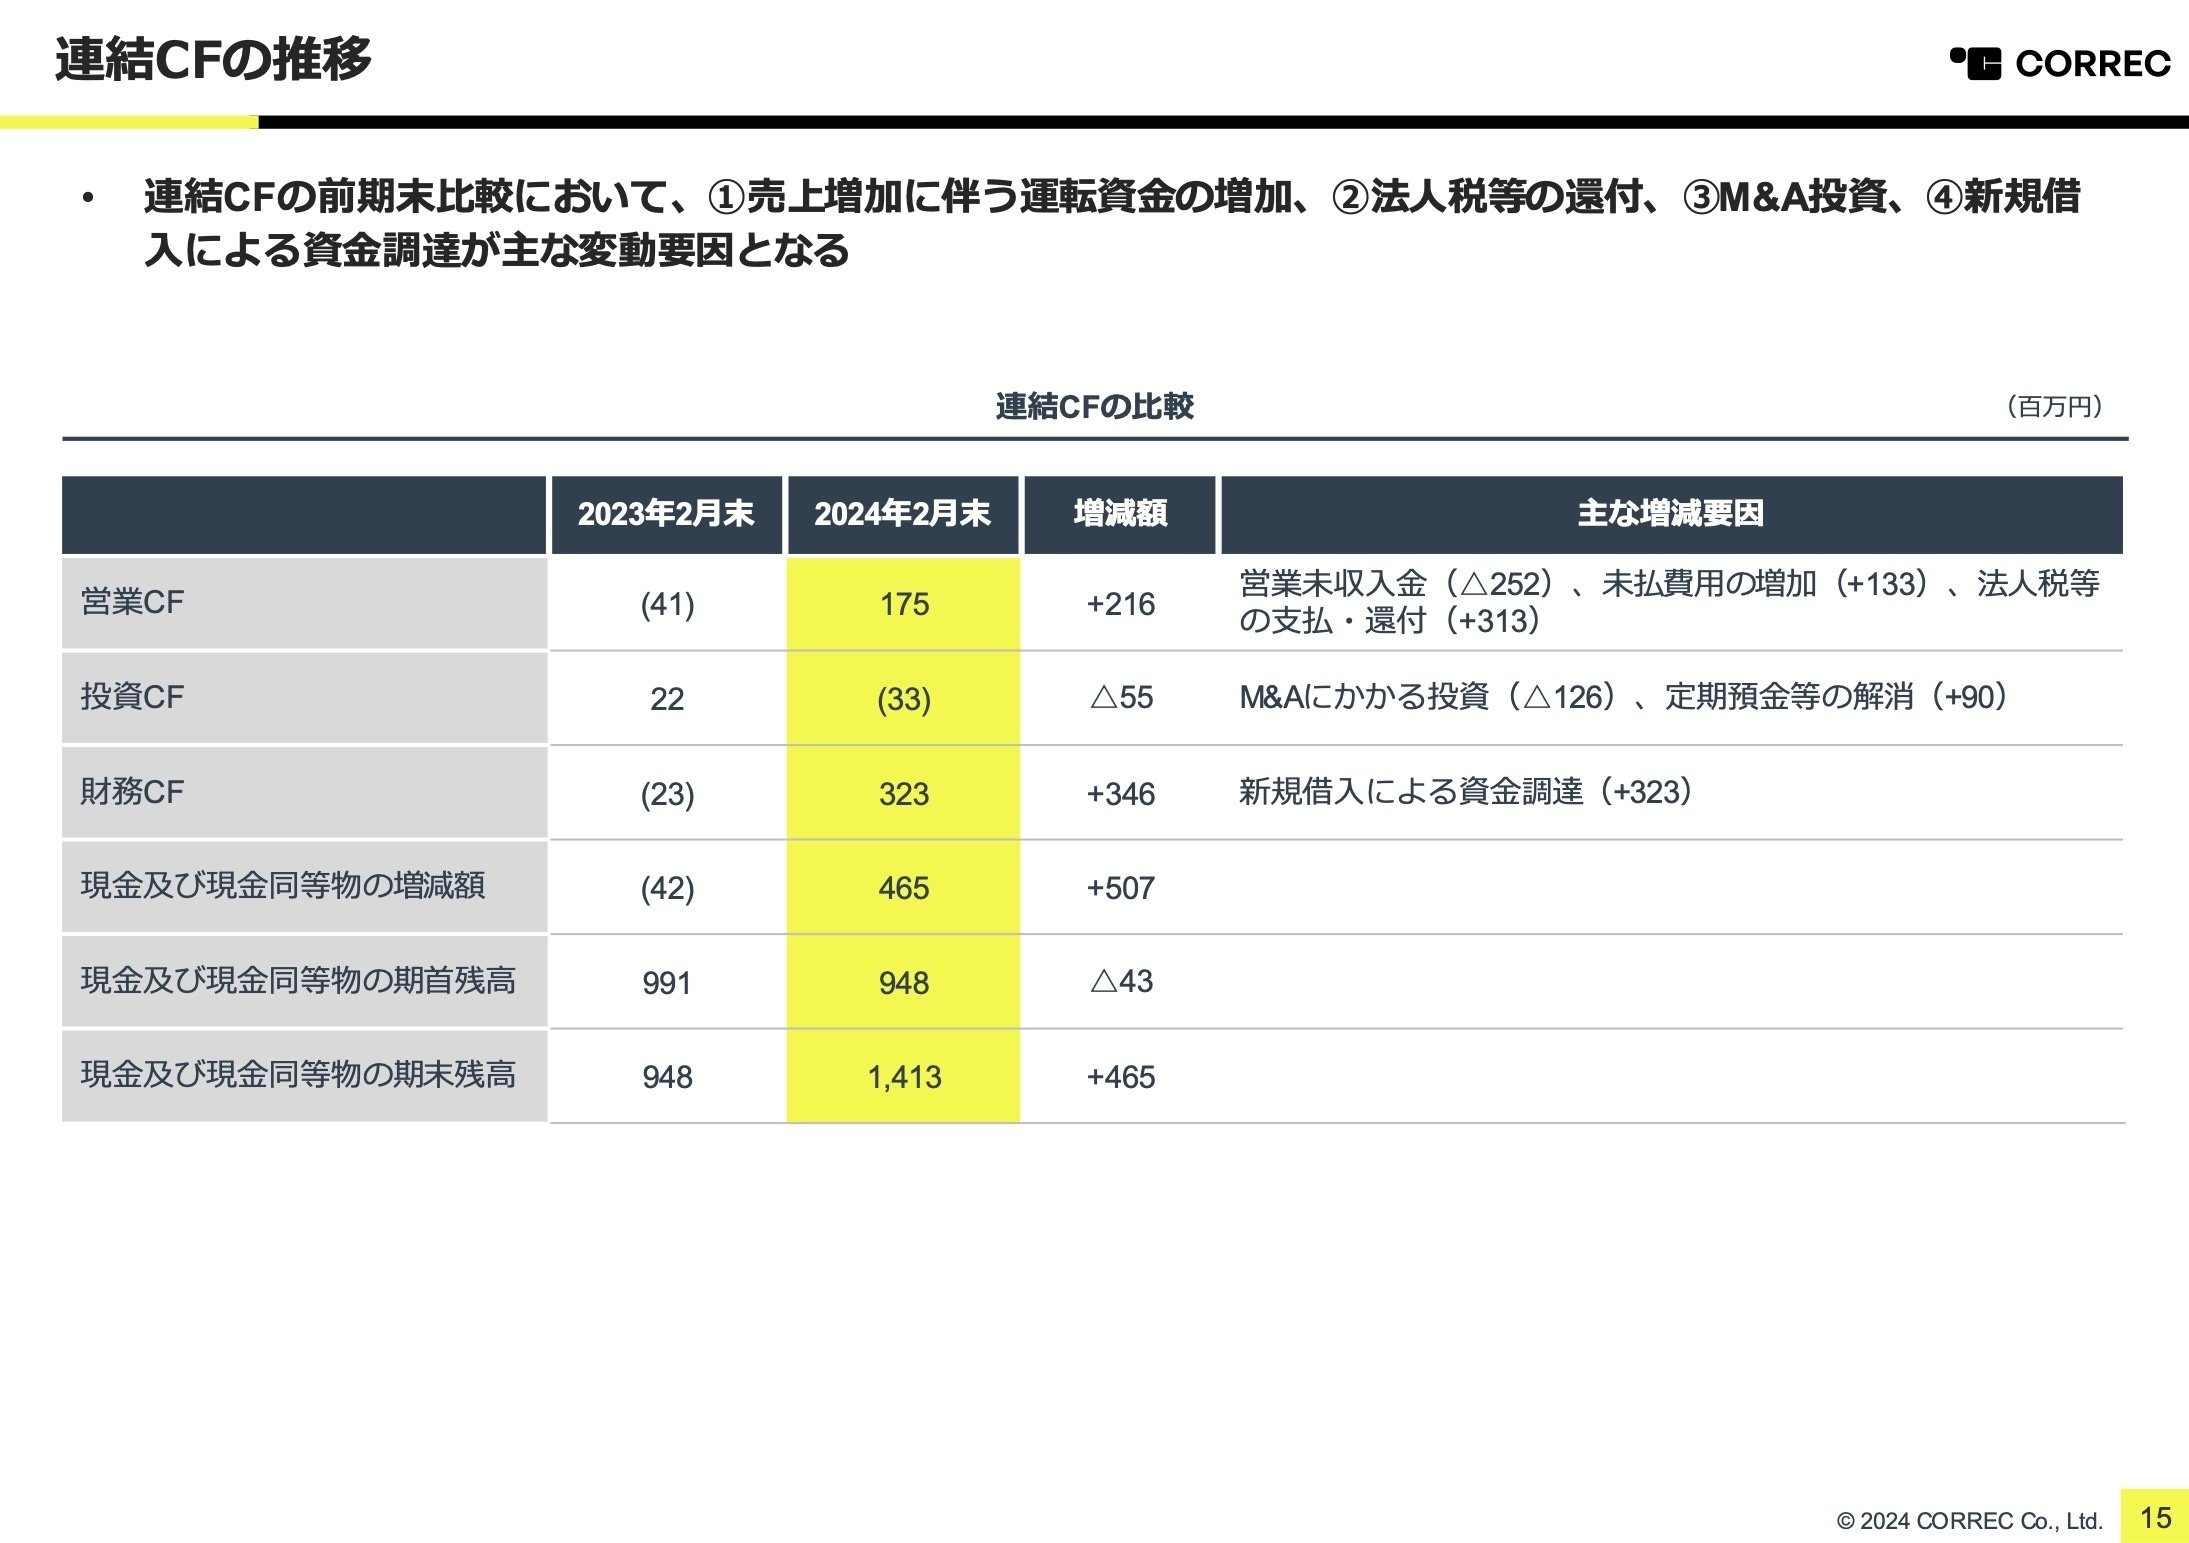Select the 2023年2月末 column header
2189x1543 pixels.
[x=666, y=514]
